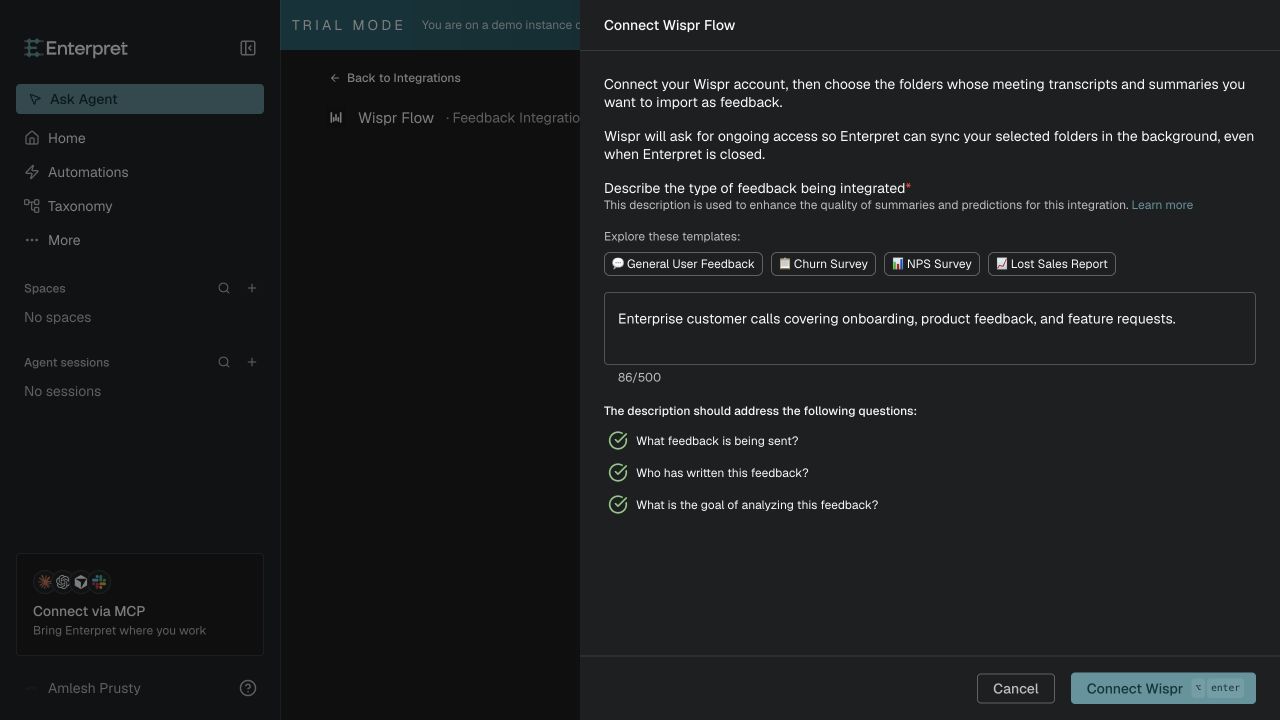Click the checkmark beside 'Who has written this feedback?'

618,473
